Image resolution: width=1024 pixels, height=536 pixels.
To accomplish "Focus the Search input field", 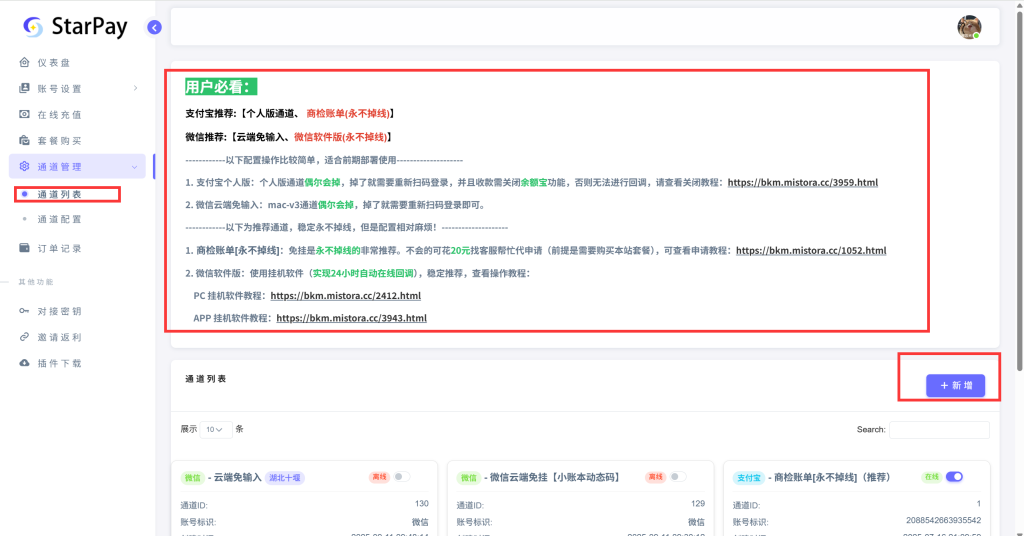I will (x=939, y=430).
